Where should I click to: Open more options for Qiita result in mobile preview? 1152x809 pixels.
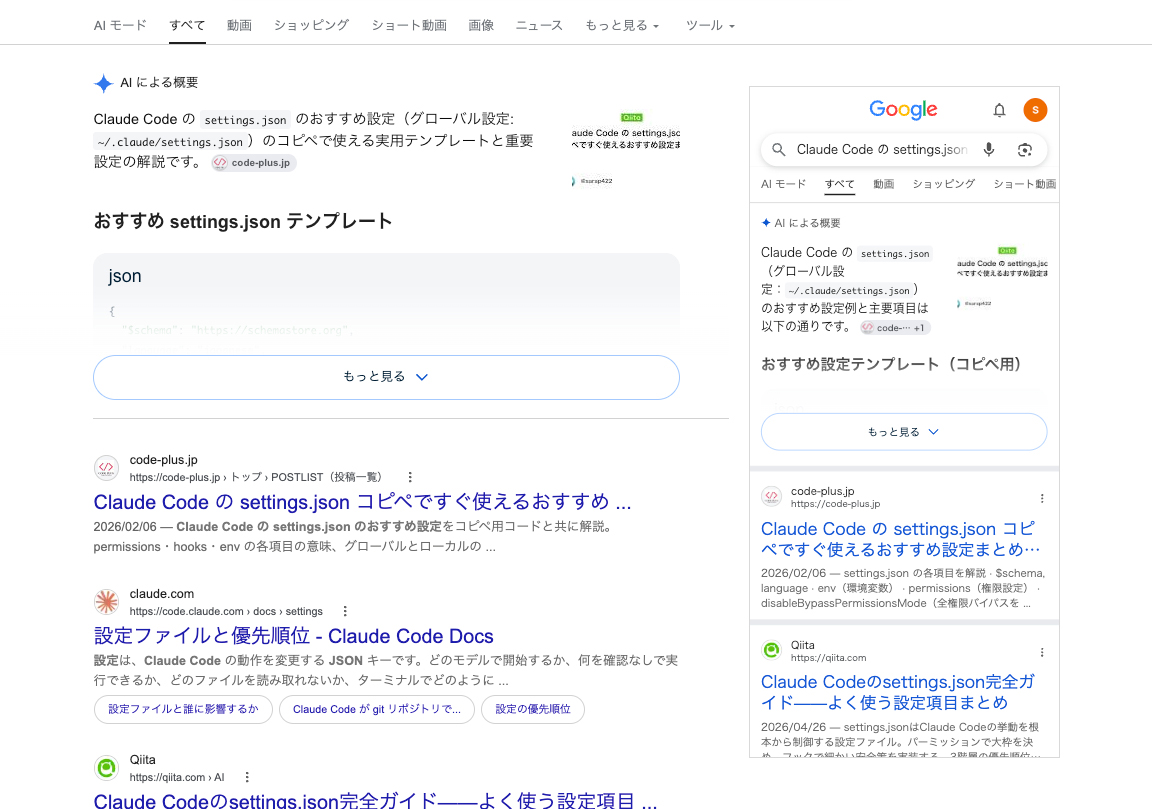(1042, 652)
